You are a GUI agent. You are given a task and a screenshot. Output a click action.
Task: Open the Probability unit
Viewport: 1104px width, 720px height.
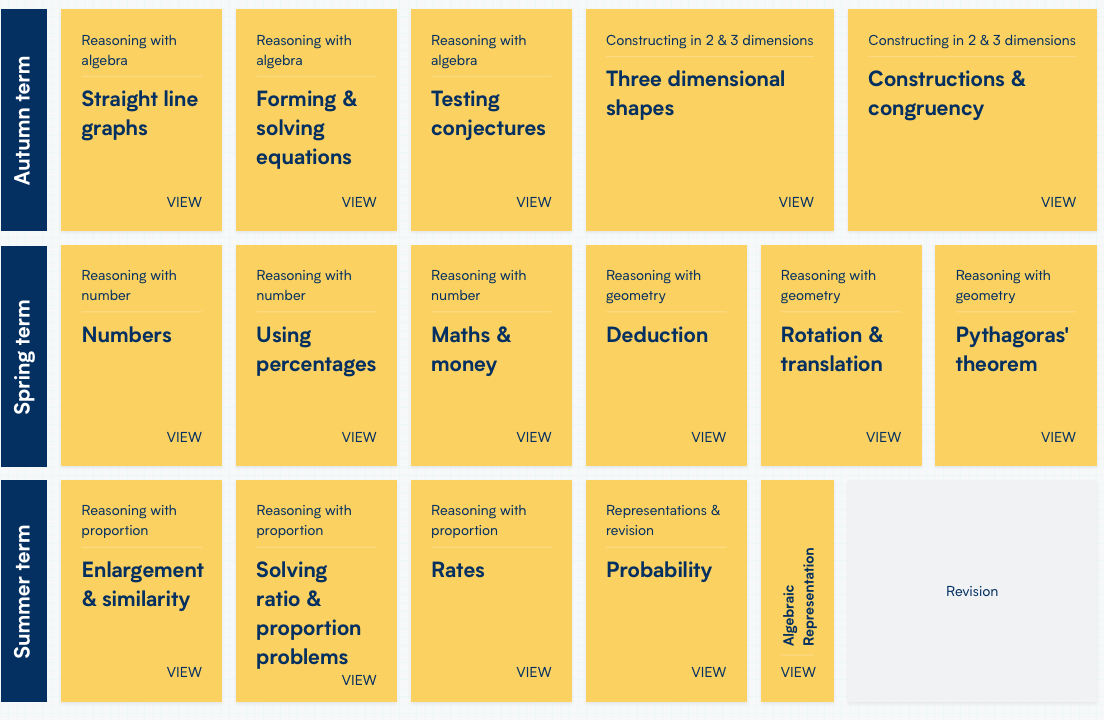(x=666, y=590)
